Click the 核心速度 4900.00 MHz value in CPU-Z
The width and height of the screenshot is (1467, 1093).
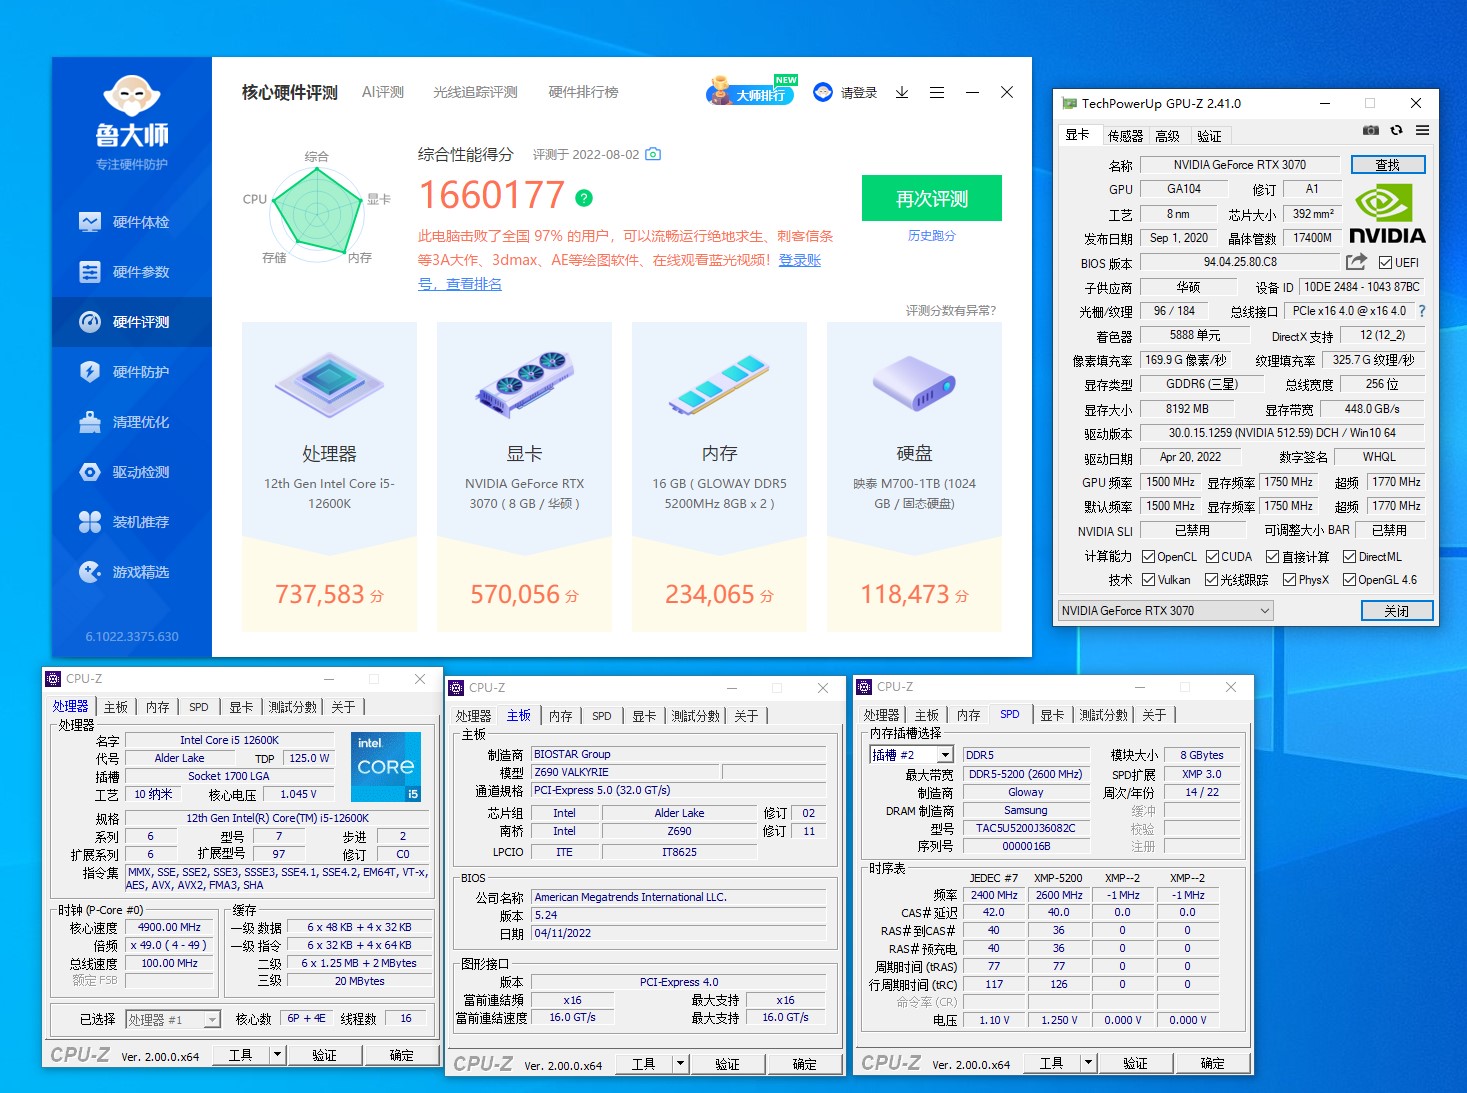coord(170,928)
